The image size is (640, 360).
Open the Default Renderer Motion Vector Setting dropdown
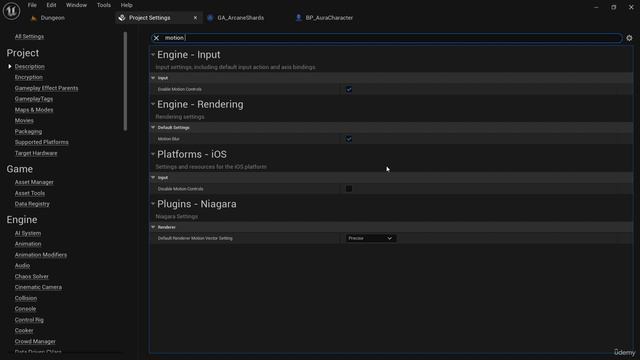click(371, 238)
